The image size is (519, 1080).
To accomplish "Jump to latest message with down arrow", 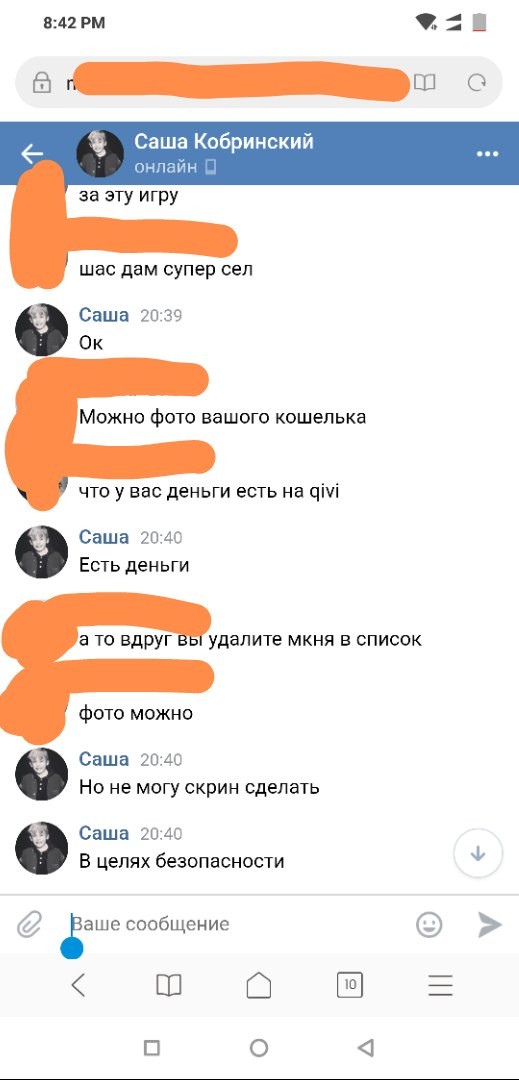I will 478,853.
